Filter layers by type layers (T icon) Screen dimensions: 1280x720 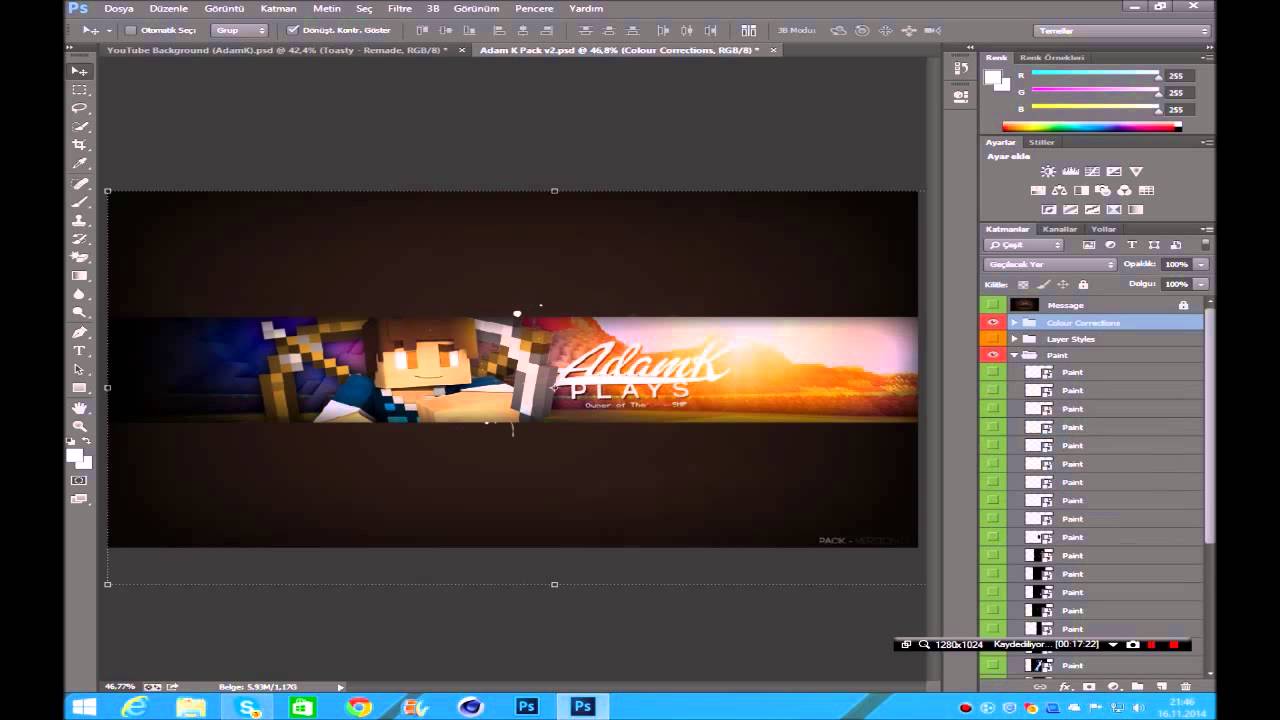pos(1132,245)
